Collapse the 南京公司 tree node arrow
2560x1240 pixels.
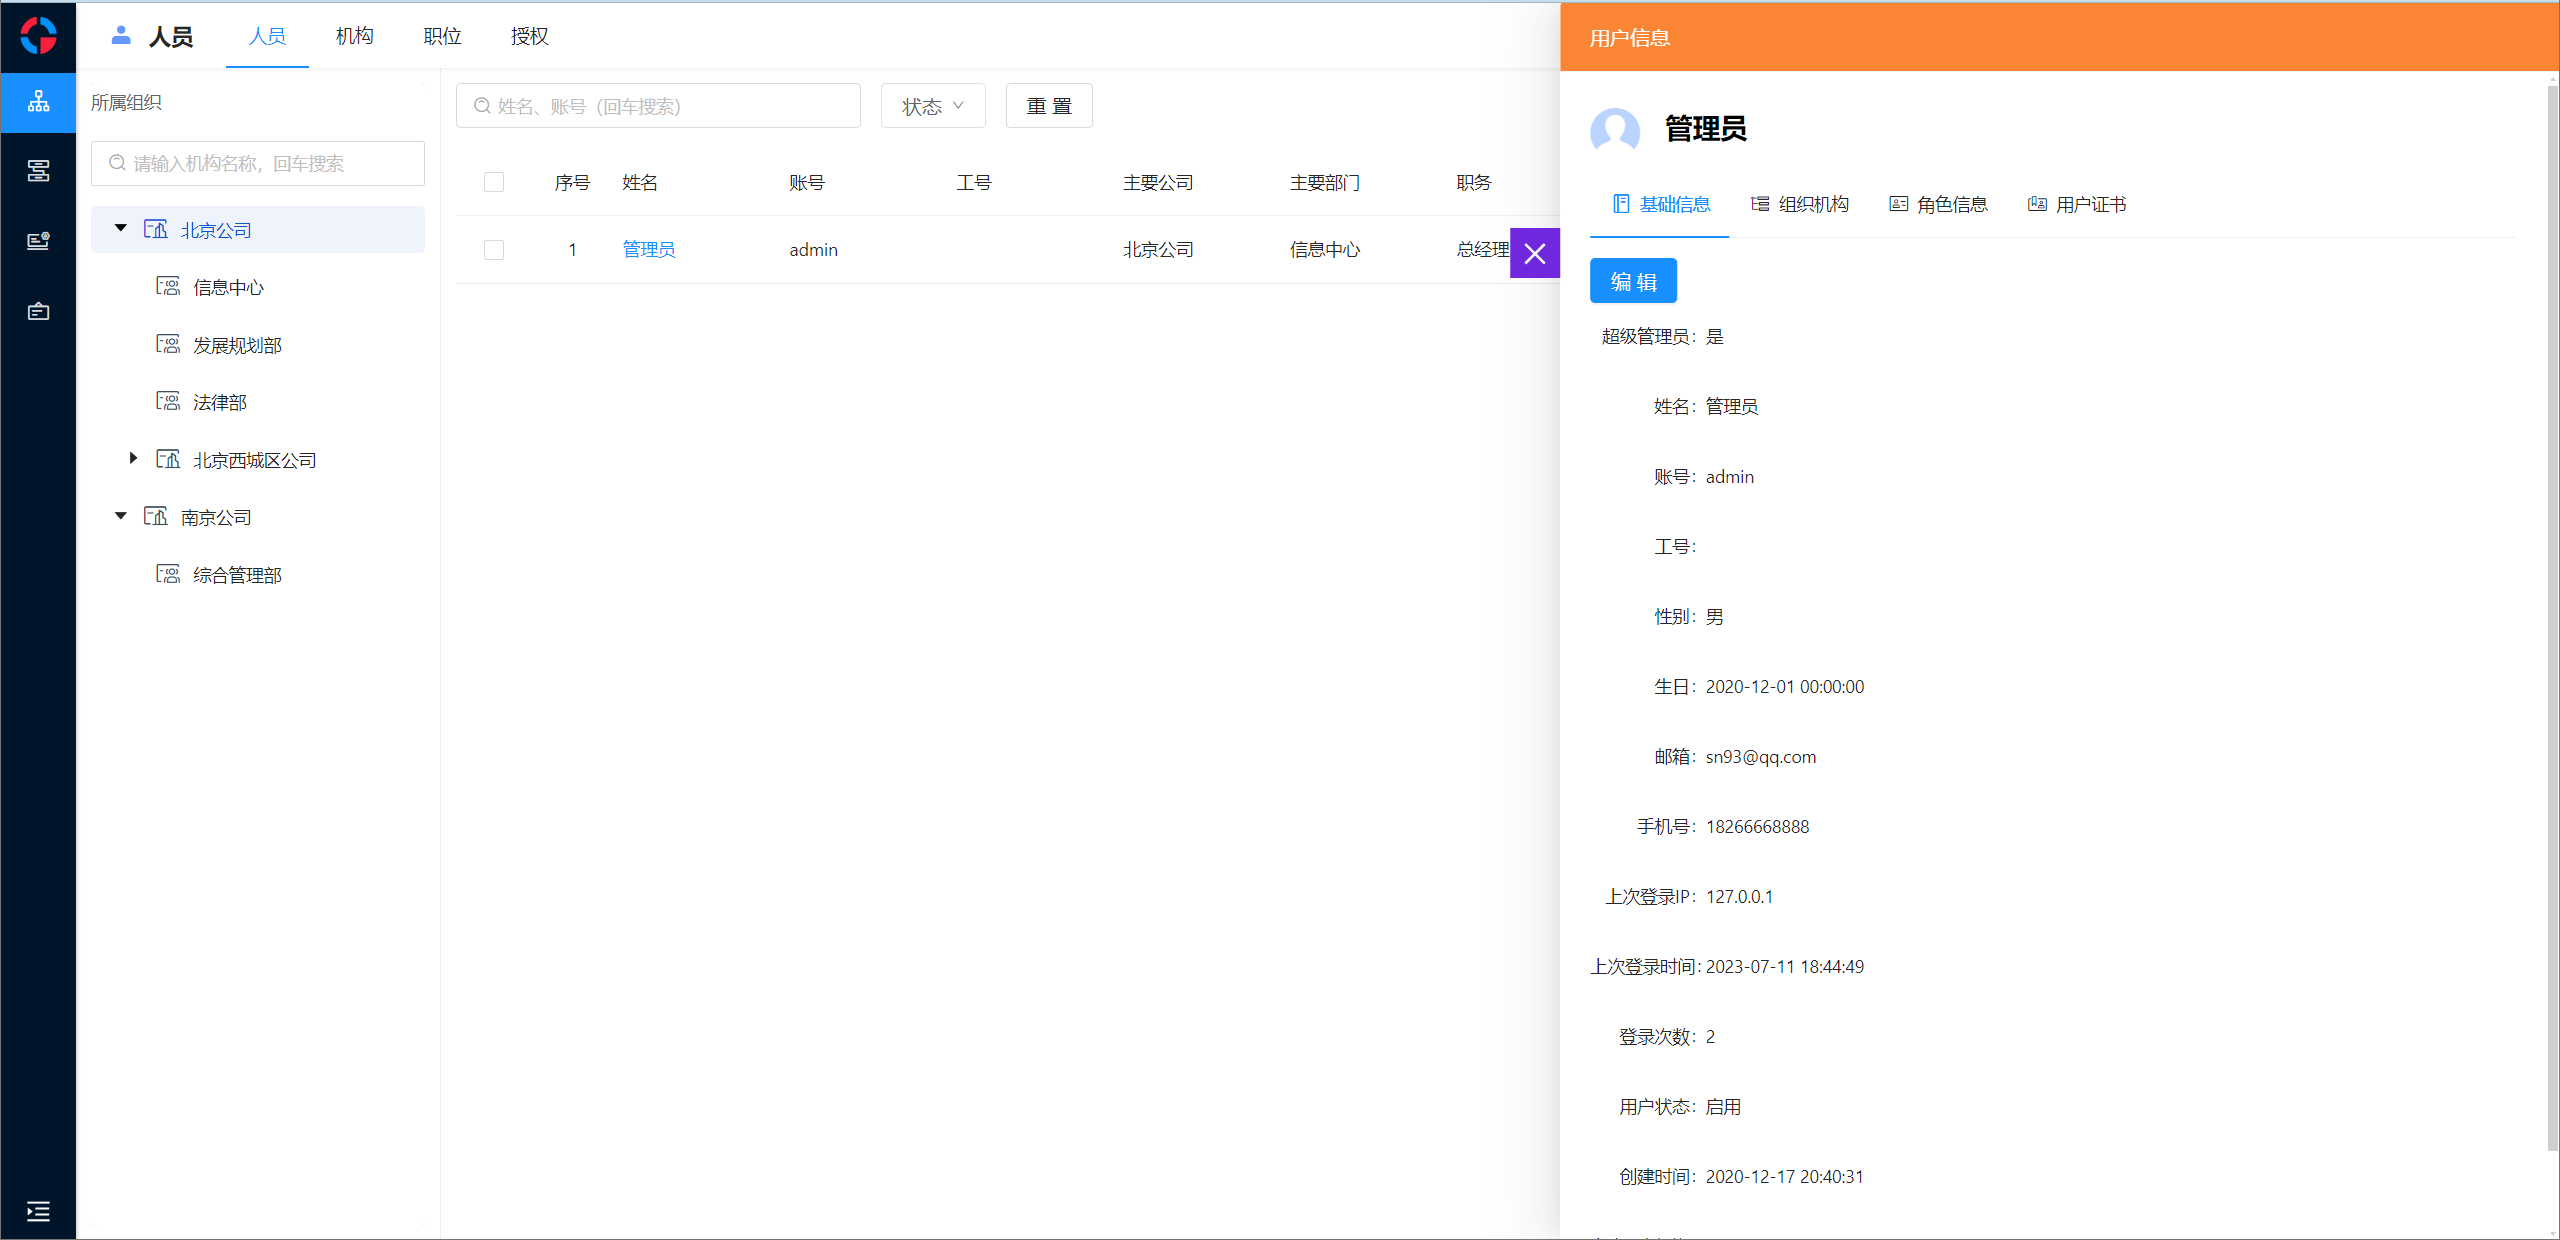pos(121,516)
